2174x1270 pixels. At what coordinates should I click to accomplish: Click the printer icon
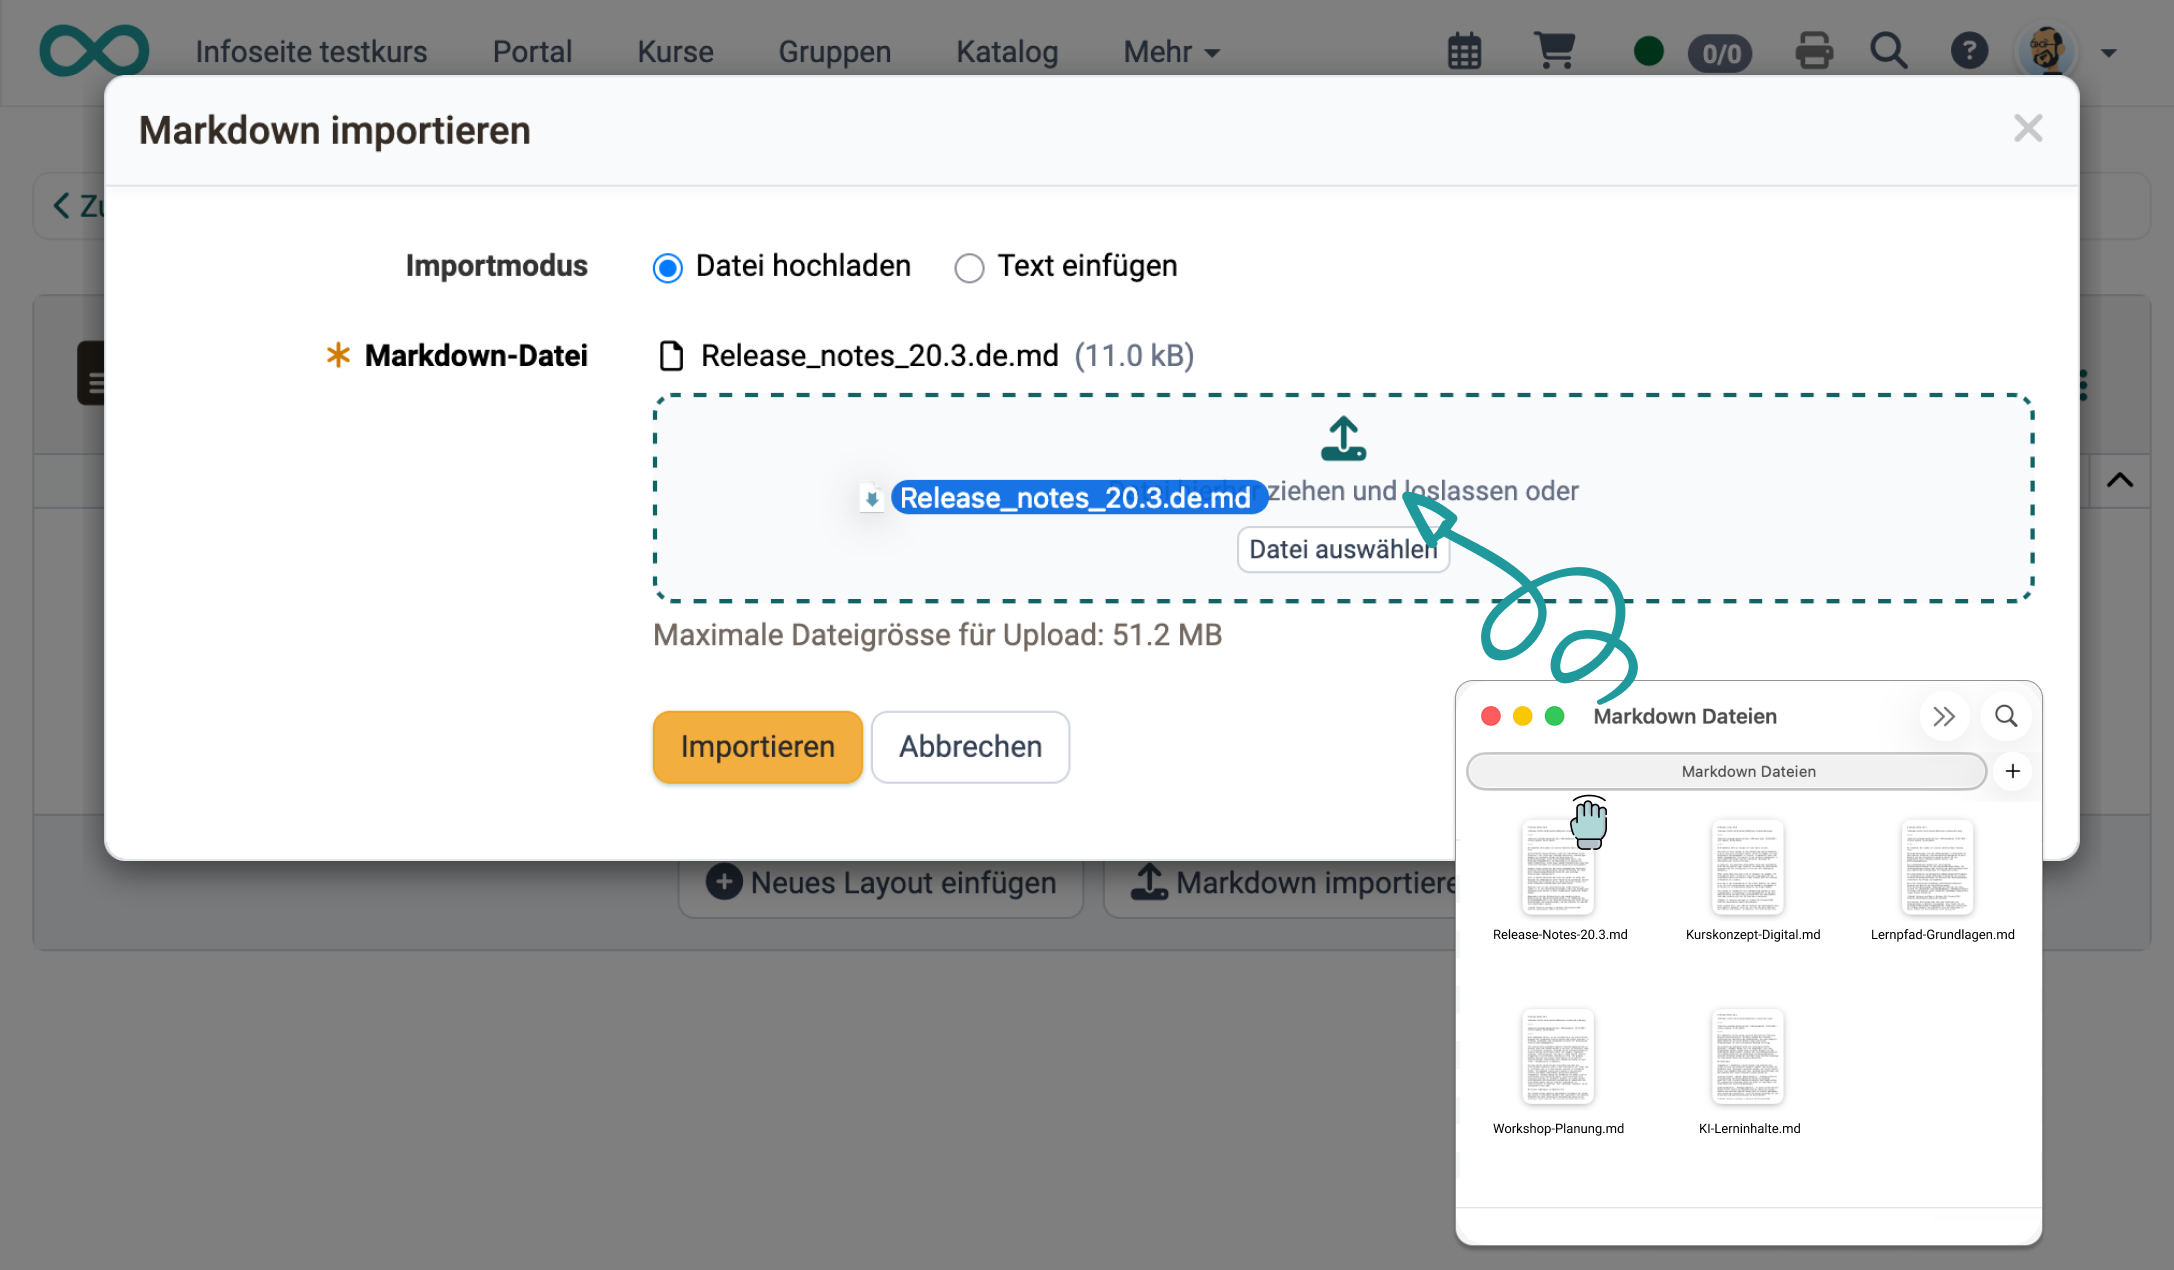pos(1813,51)
